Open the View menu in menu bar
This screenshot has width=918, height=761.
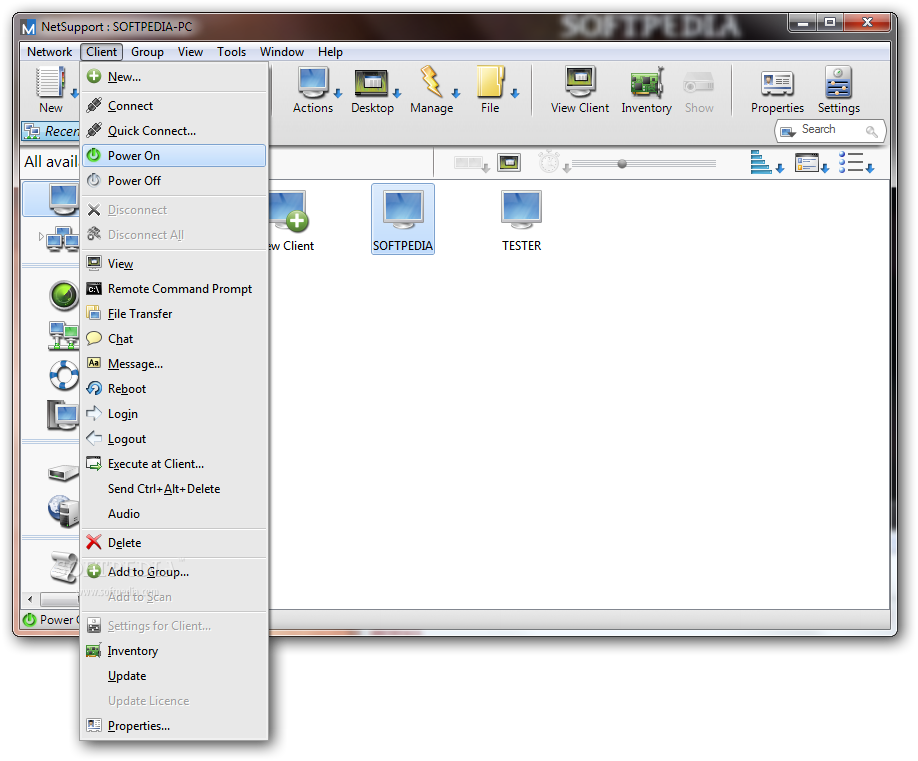coord(190,52)
